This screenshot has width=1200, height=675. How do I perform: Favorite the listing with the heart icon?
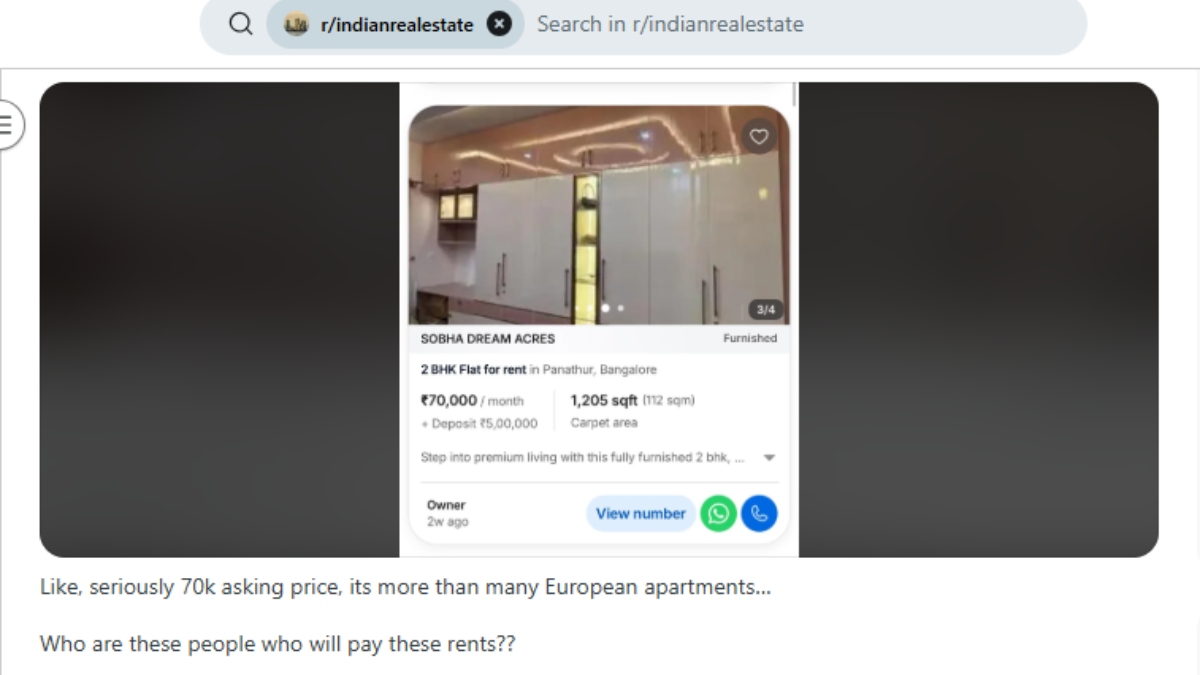[x=759, y=137]
